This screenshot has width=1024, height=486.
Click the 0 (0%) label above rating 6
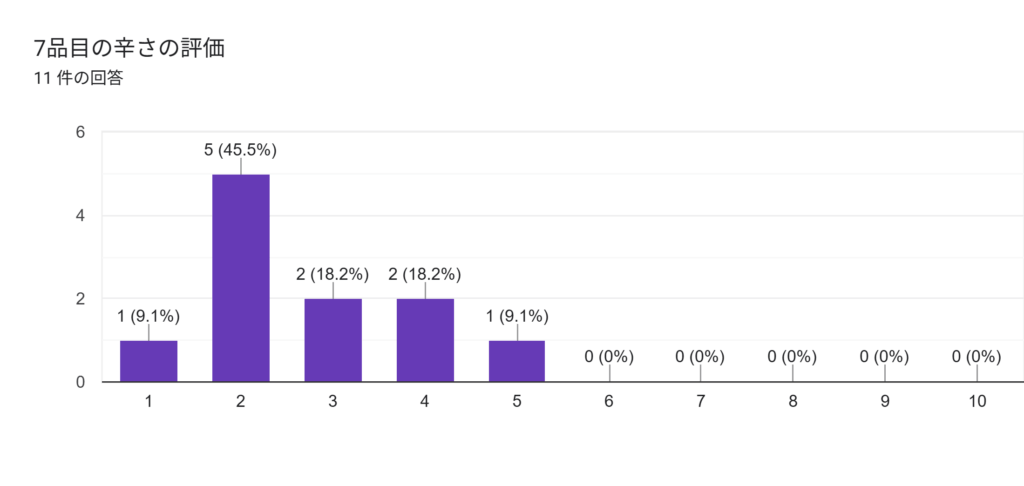click(609, 356)
